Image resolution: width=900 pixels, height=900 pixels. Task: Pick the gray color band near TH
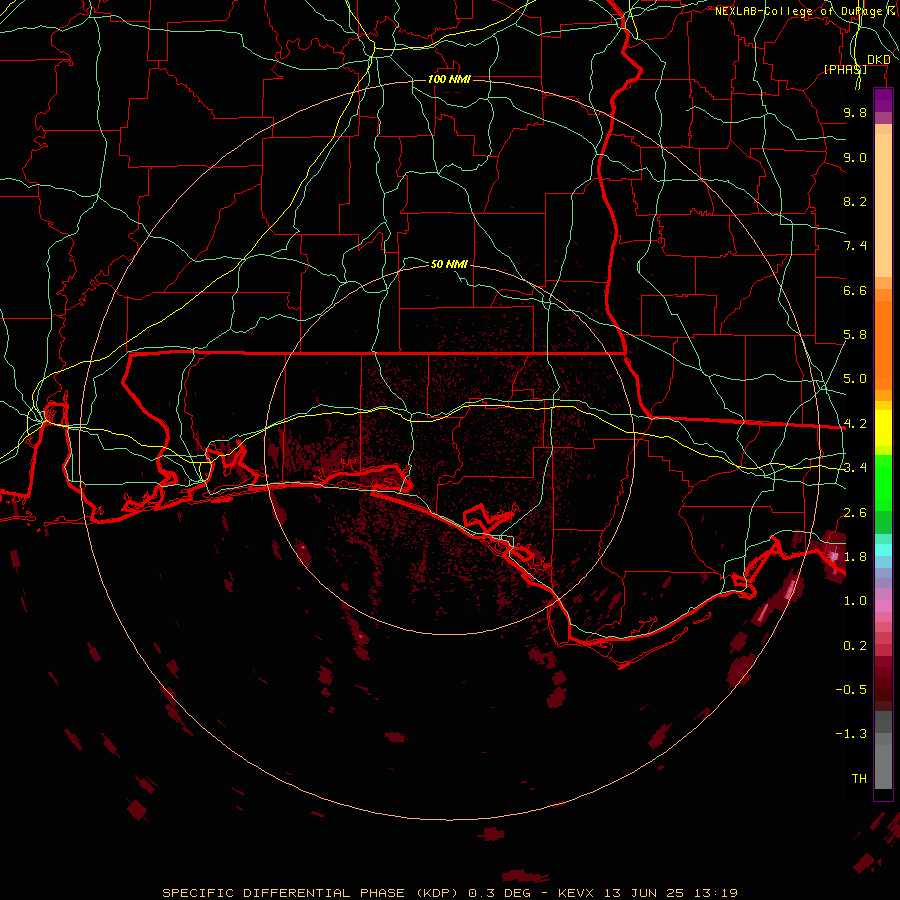[883, 766]
